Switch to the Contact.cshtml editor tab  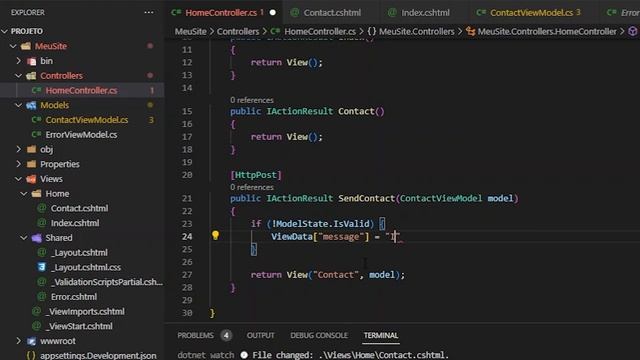[332, 13]
